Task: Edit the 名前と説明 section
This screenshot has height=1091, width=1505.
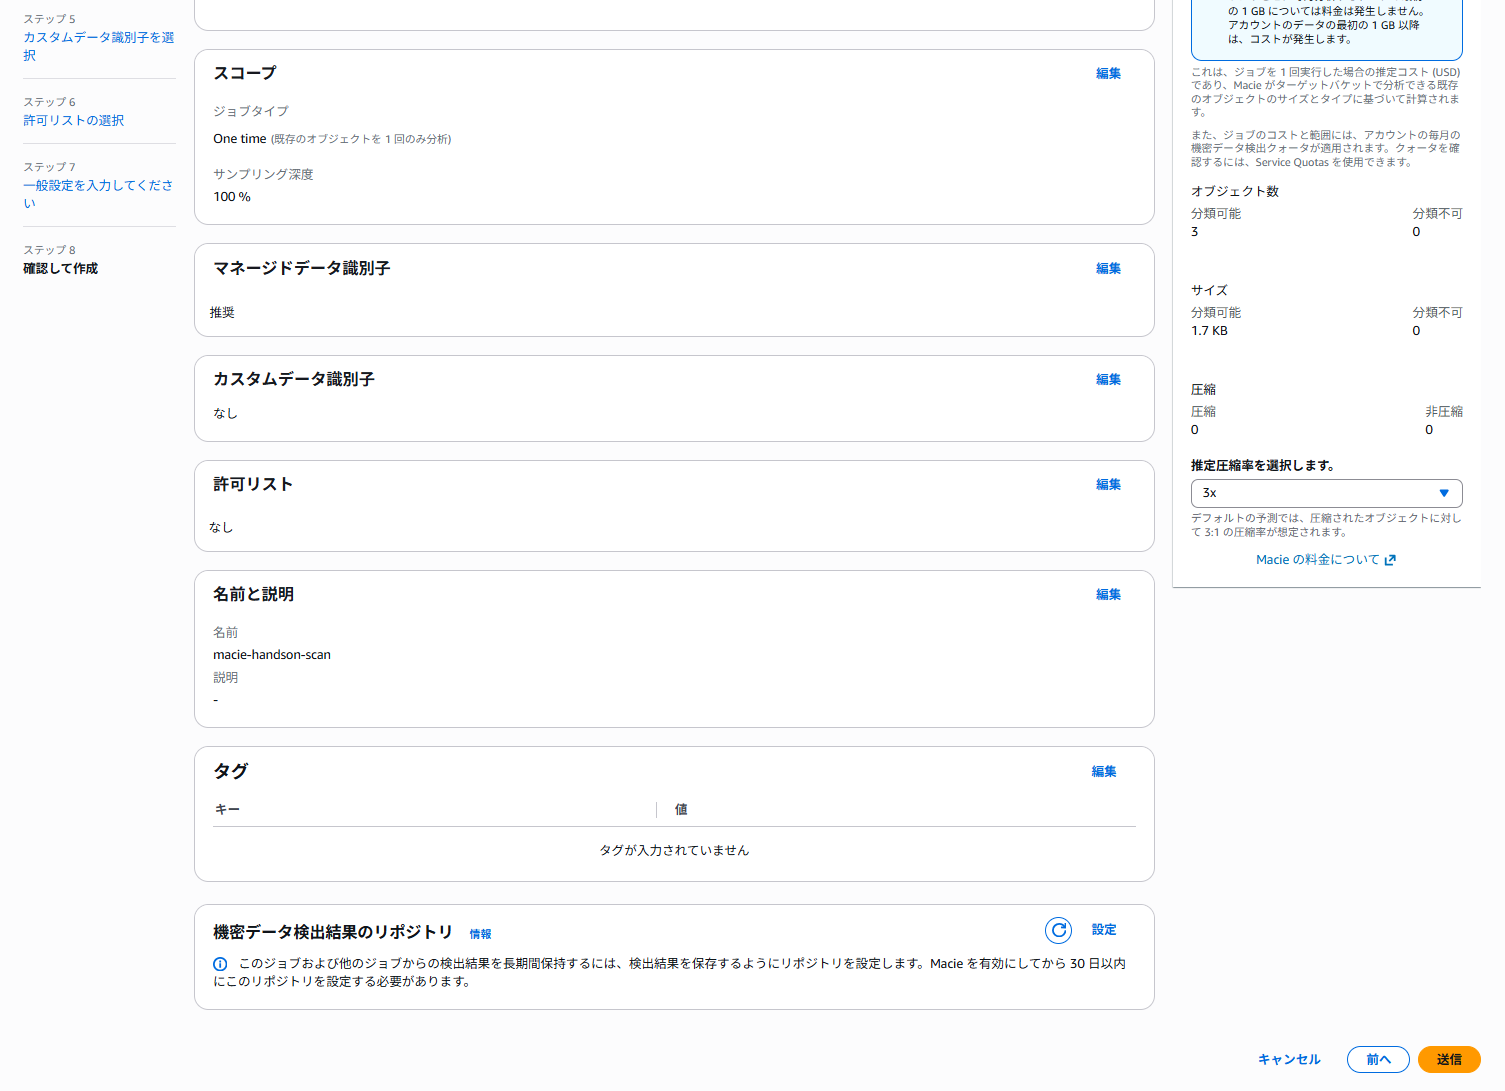Action: 1108,594
